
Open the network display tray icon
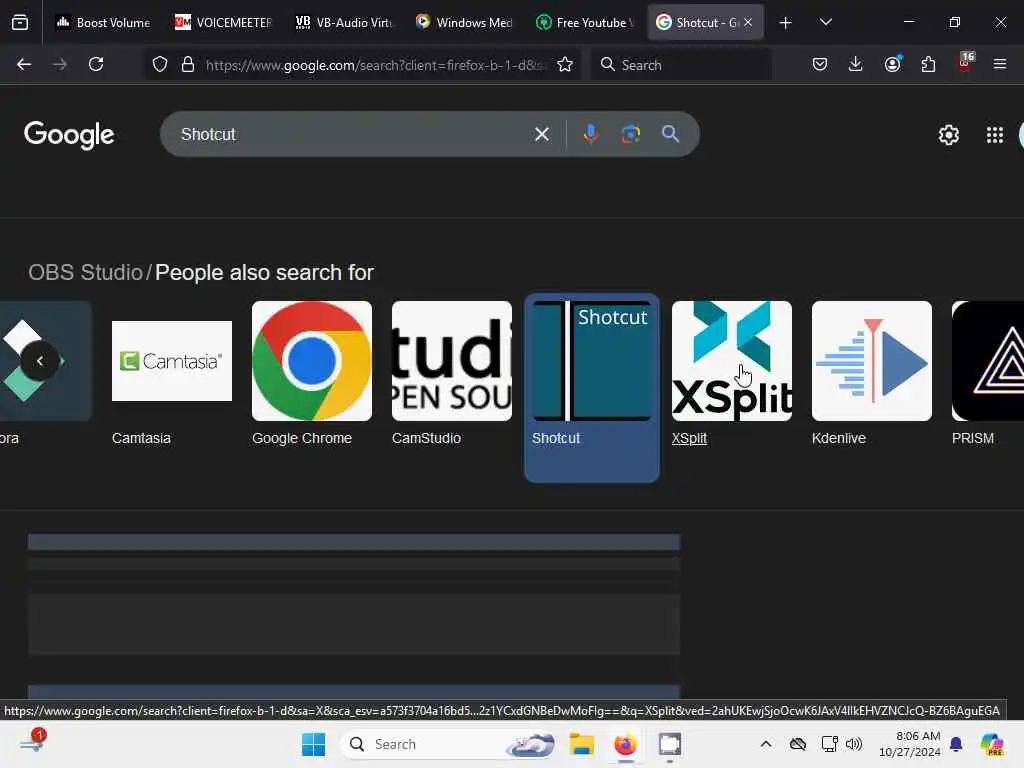pos(829,744)
